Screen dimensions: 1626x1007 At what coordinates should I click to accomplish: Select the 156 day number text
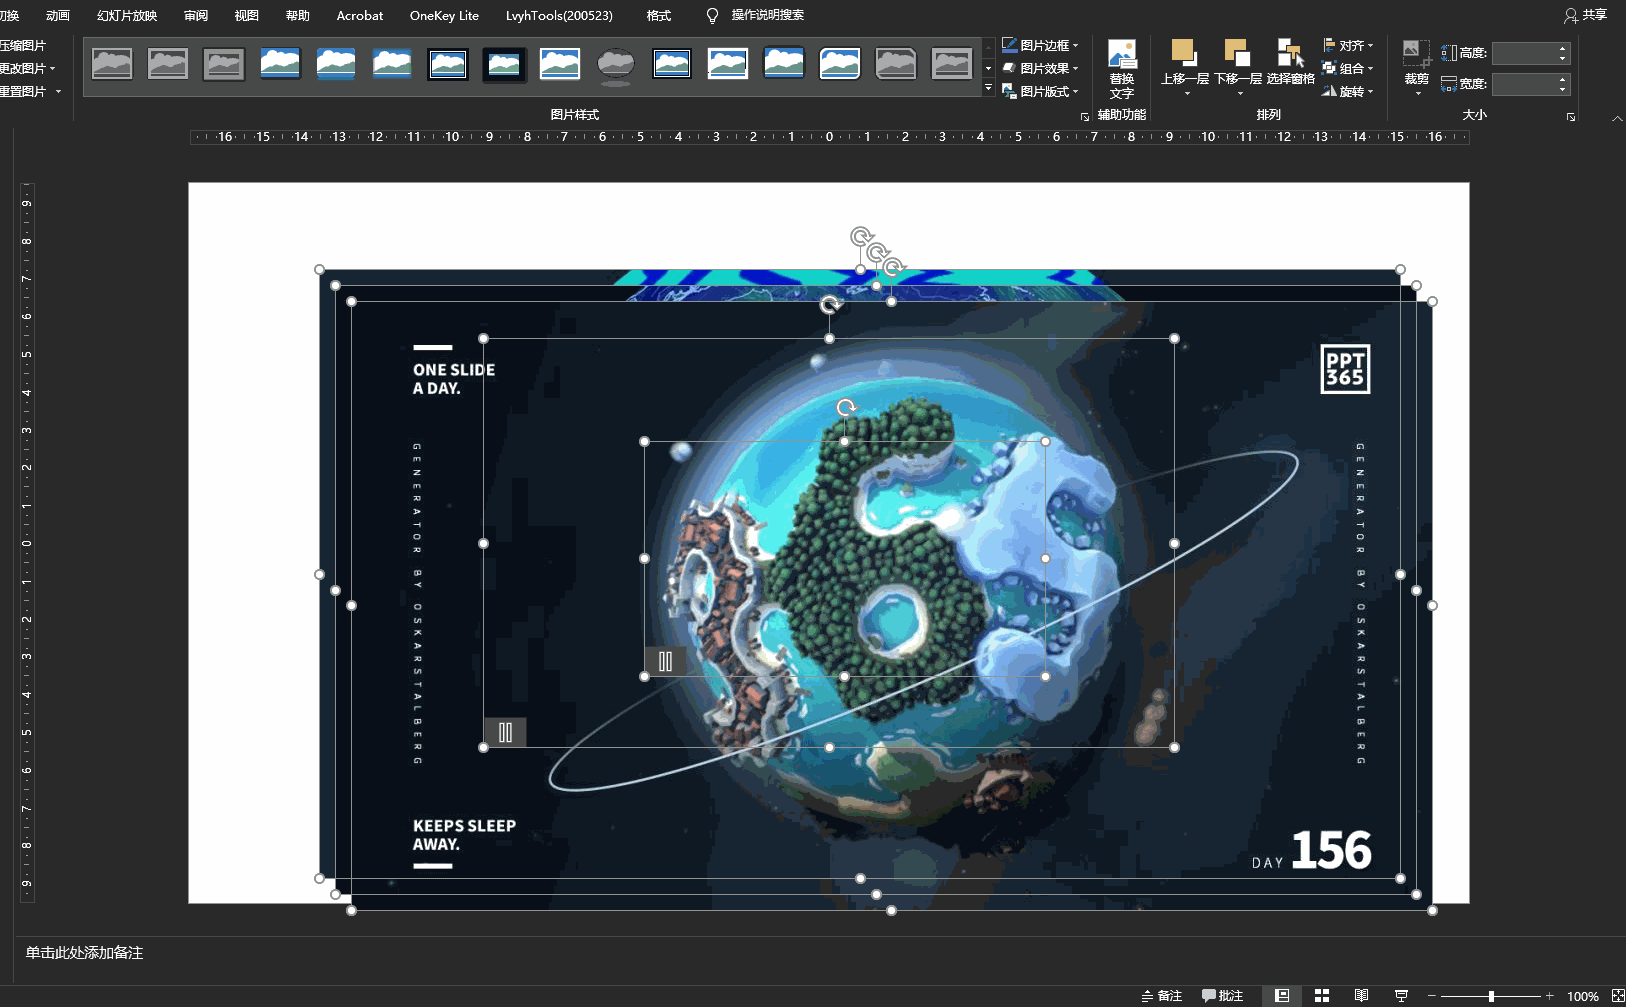pos(1331,850)
